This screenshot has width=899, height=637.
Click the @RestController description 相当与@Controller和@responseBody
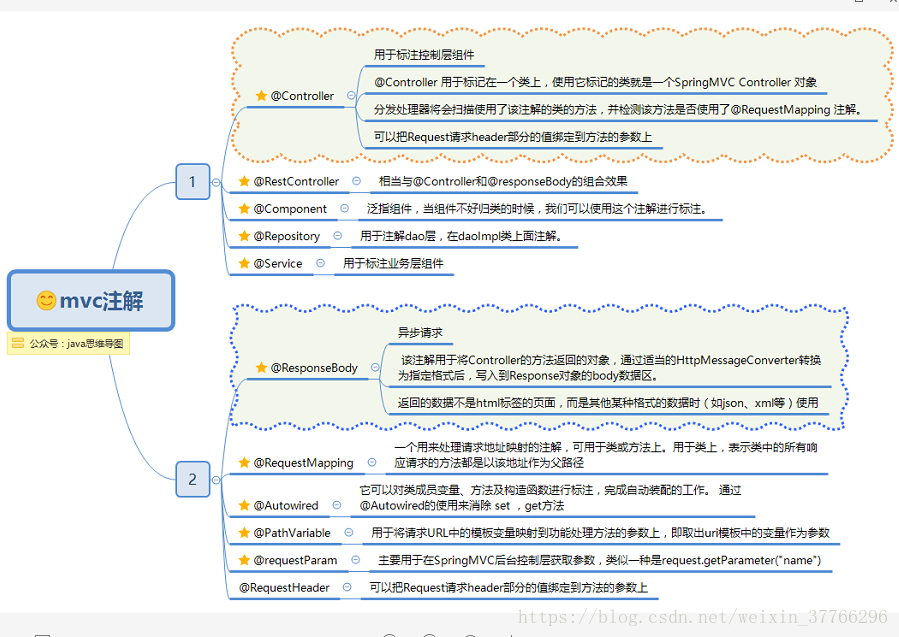[503, 181]
